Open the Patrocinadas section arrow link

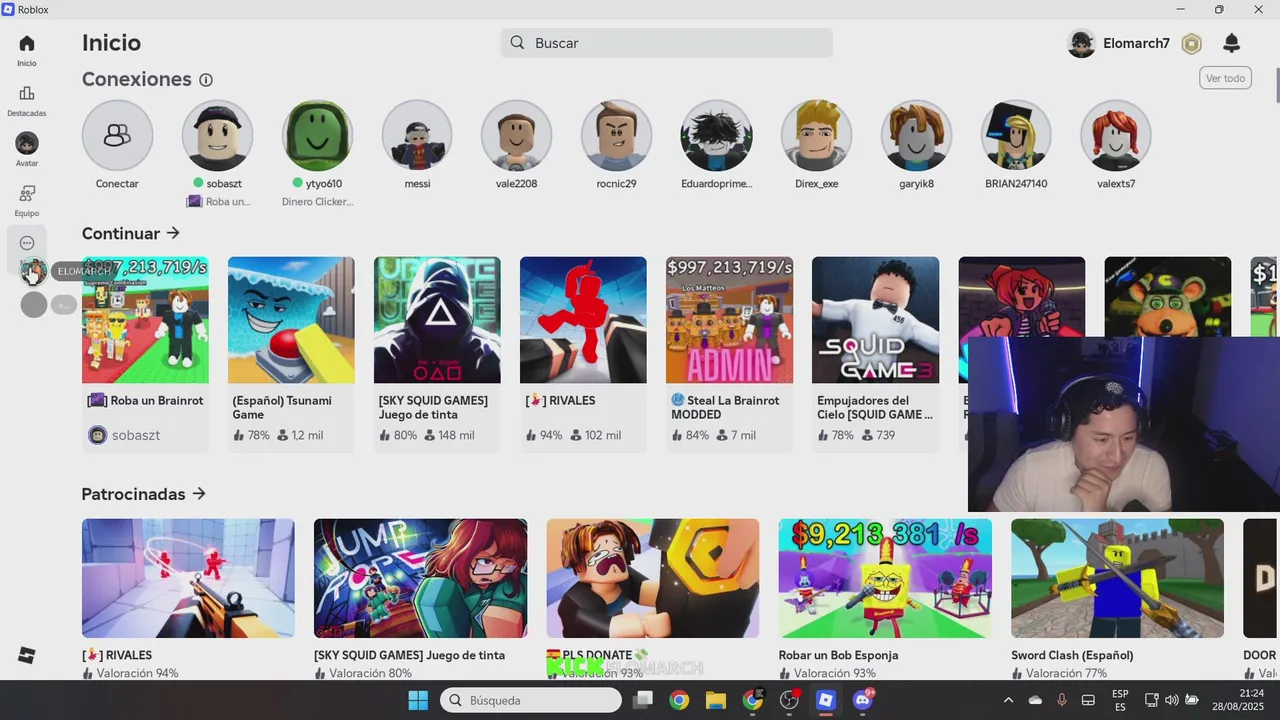pos(199,494)
